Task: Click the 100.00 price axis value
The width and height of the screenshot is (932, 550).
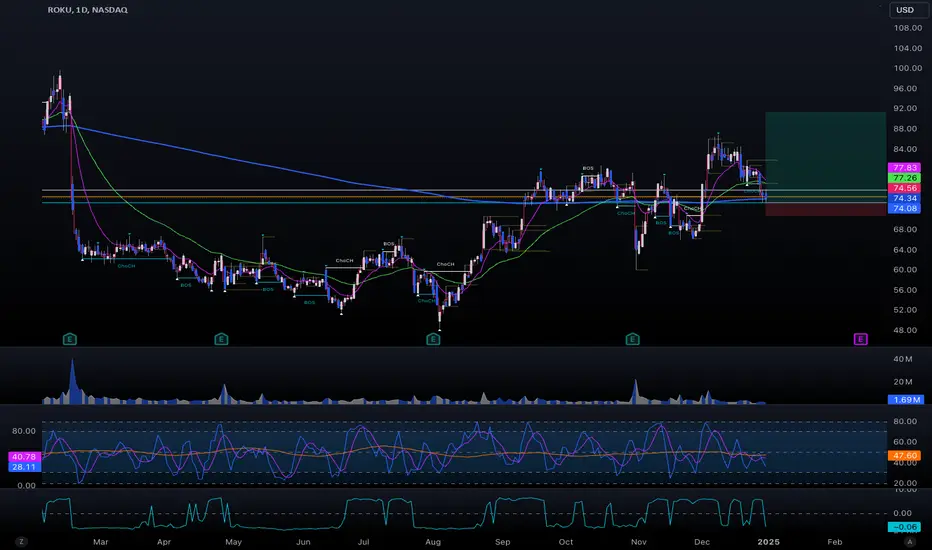Action: [x=908, y=68]
